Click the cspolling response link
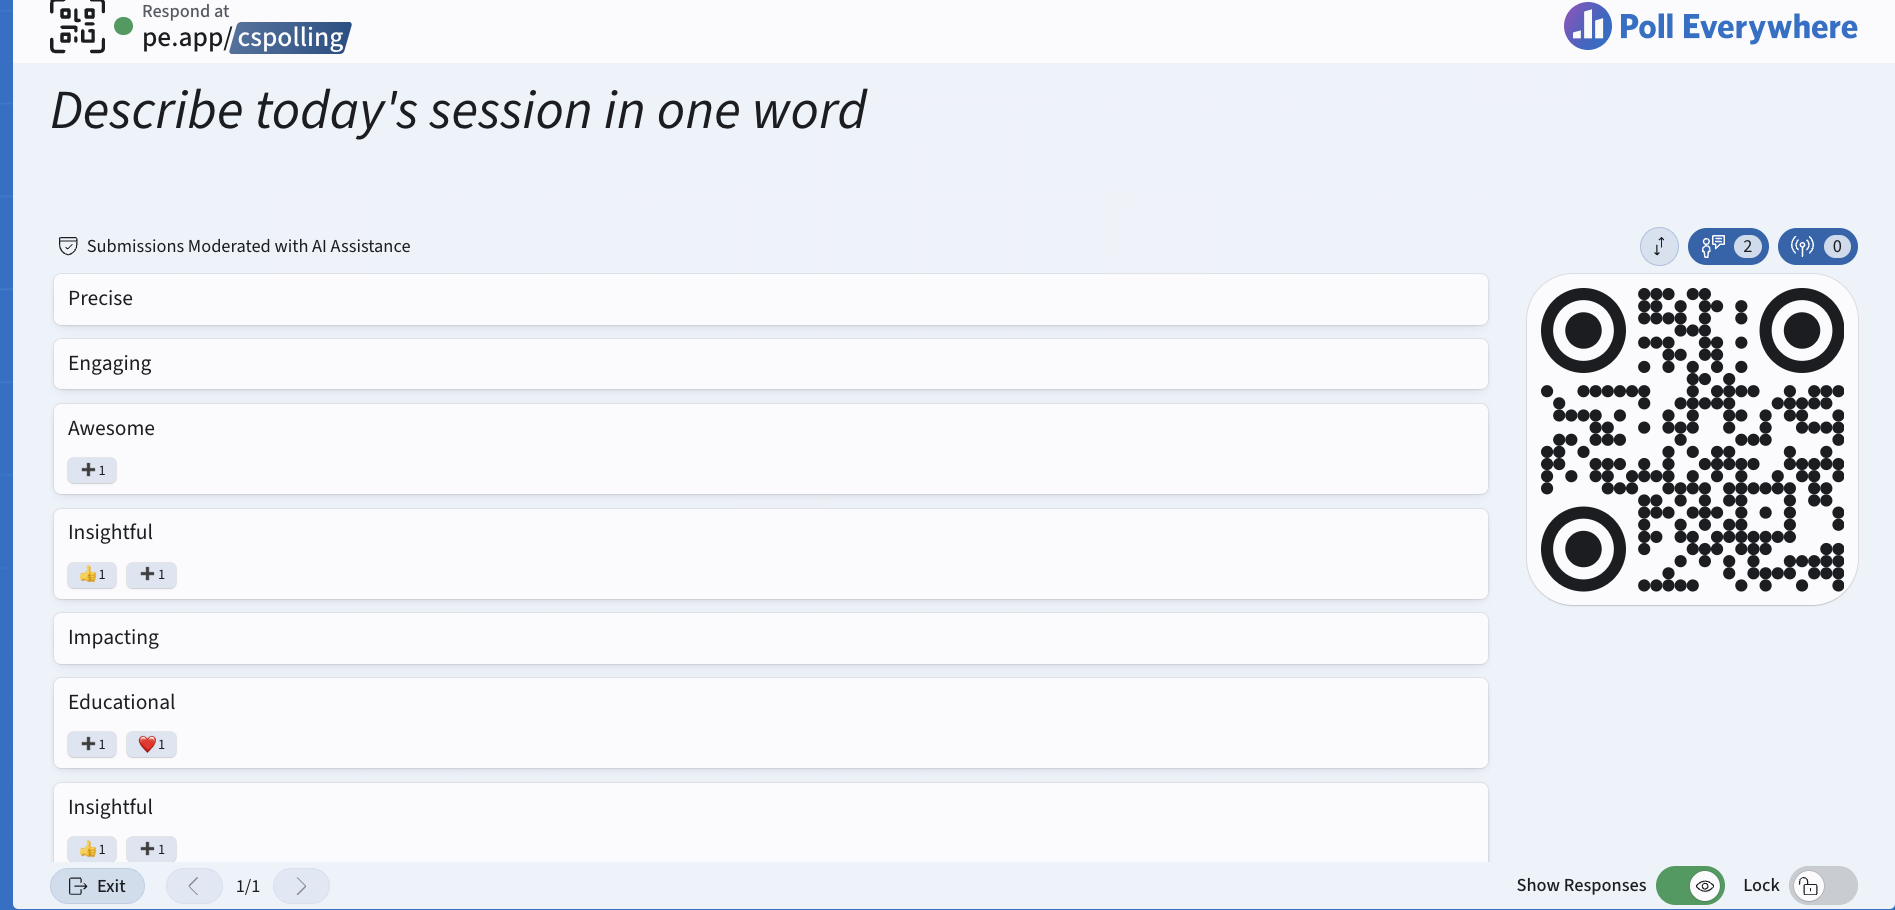Image resolution: width=1895 pixels, height=910 pixels. [291, 38]
